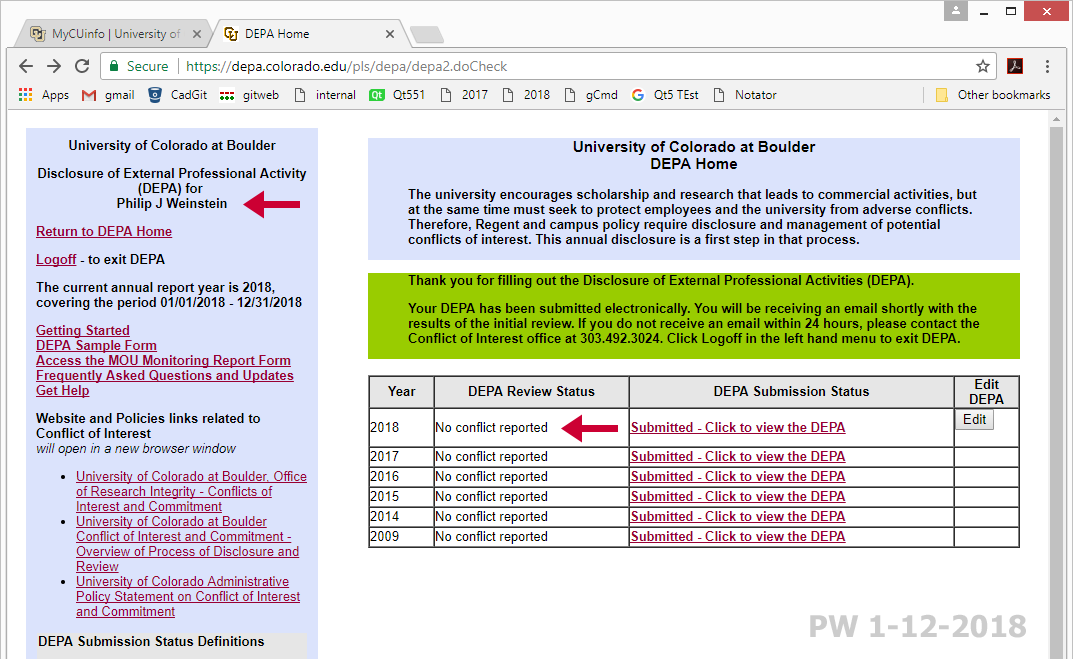
Task: Open Administrative Policy Statement link
Action: click(x=188, y=597)
